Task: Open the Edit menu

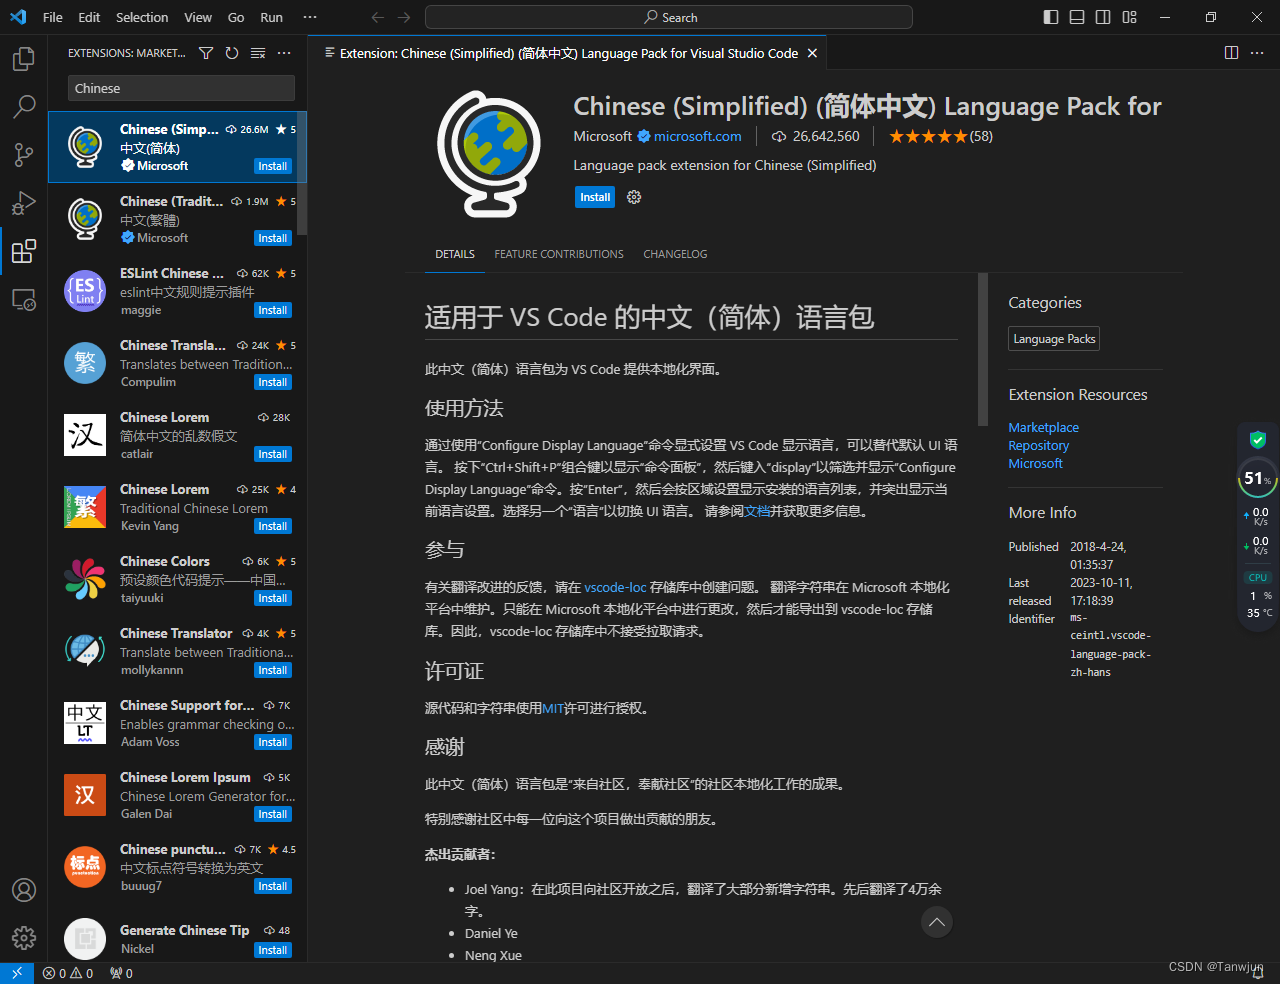Action: click(x=89, y=17)
